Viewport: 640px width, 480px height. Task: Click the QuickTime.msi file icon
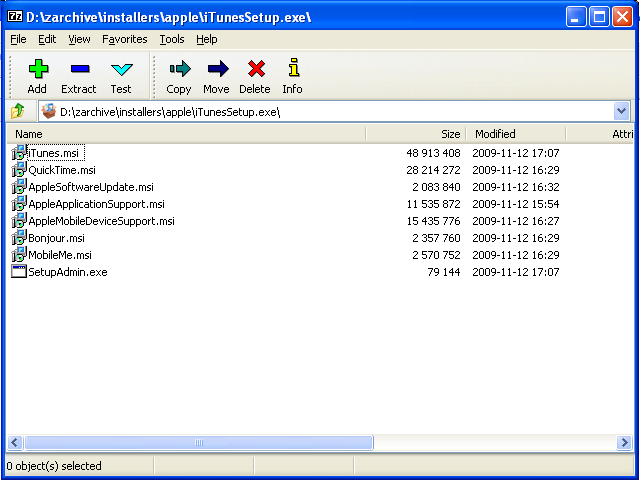point(19,170)
